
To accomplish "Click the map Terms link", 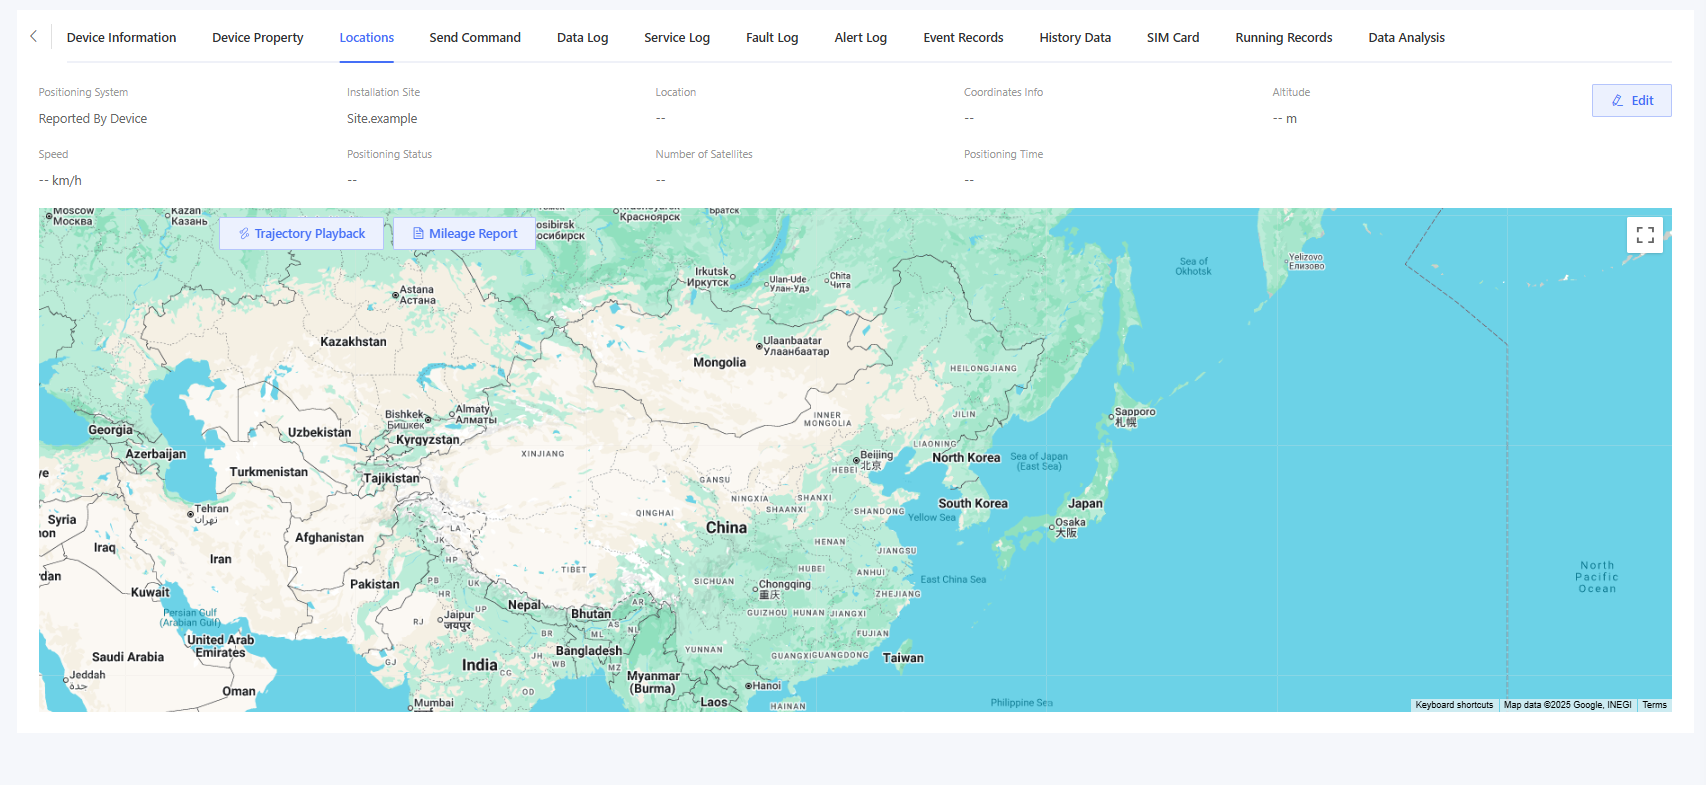I will pos(1654,705).
